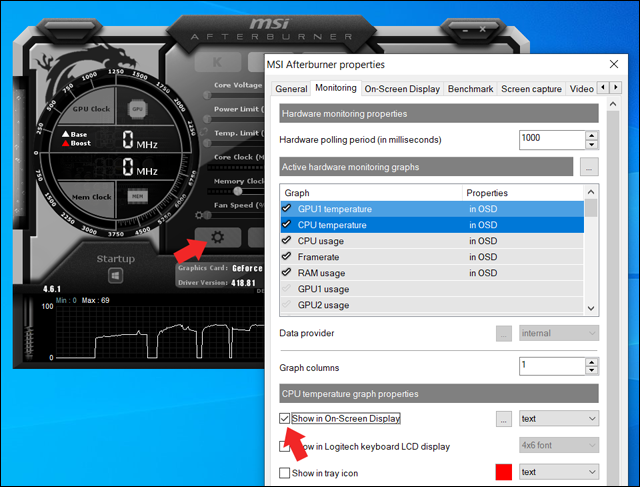Open On-Screen Display text type dropdown
This screenshot has width=640, height=487.
click(x=559, y=418)
